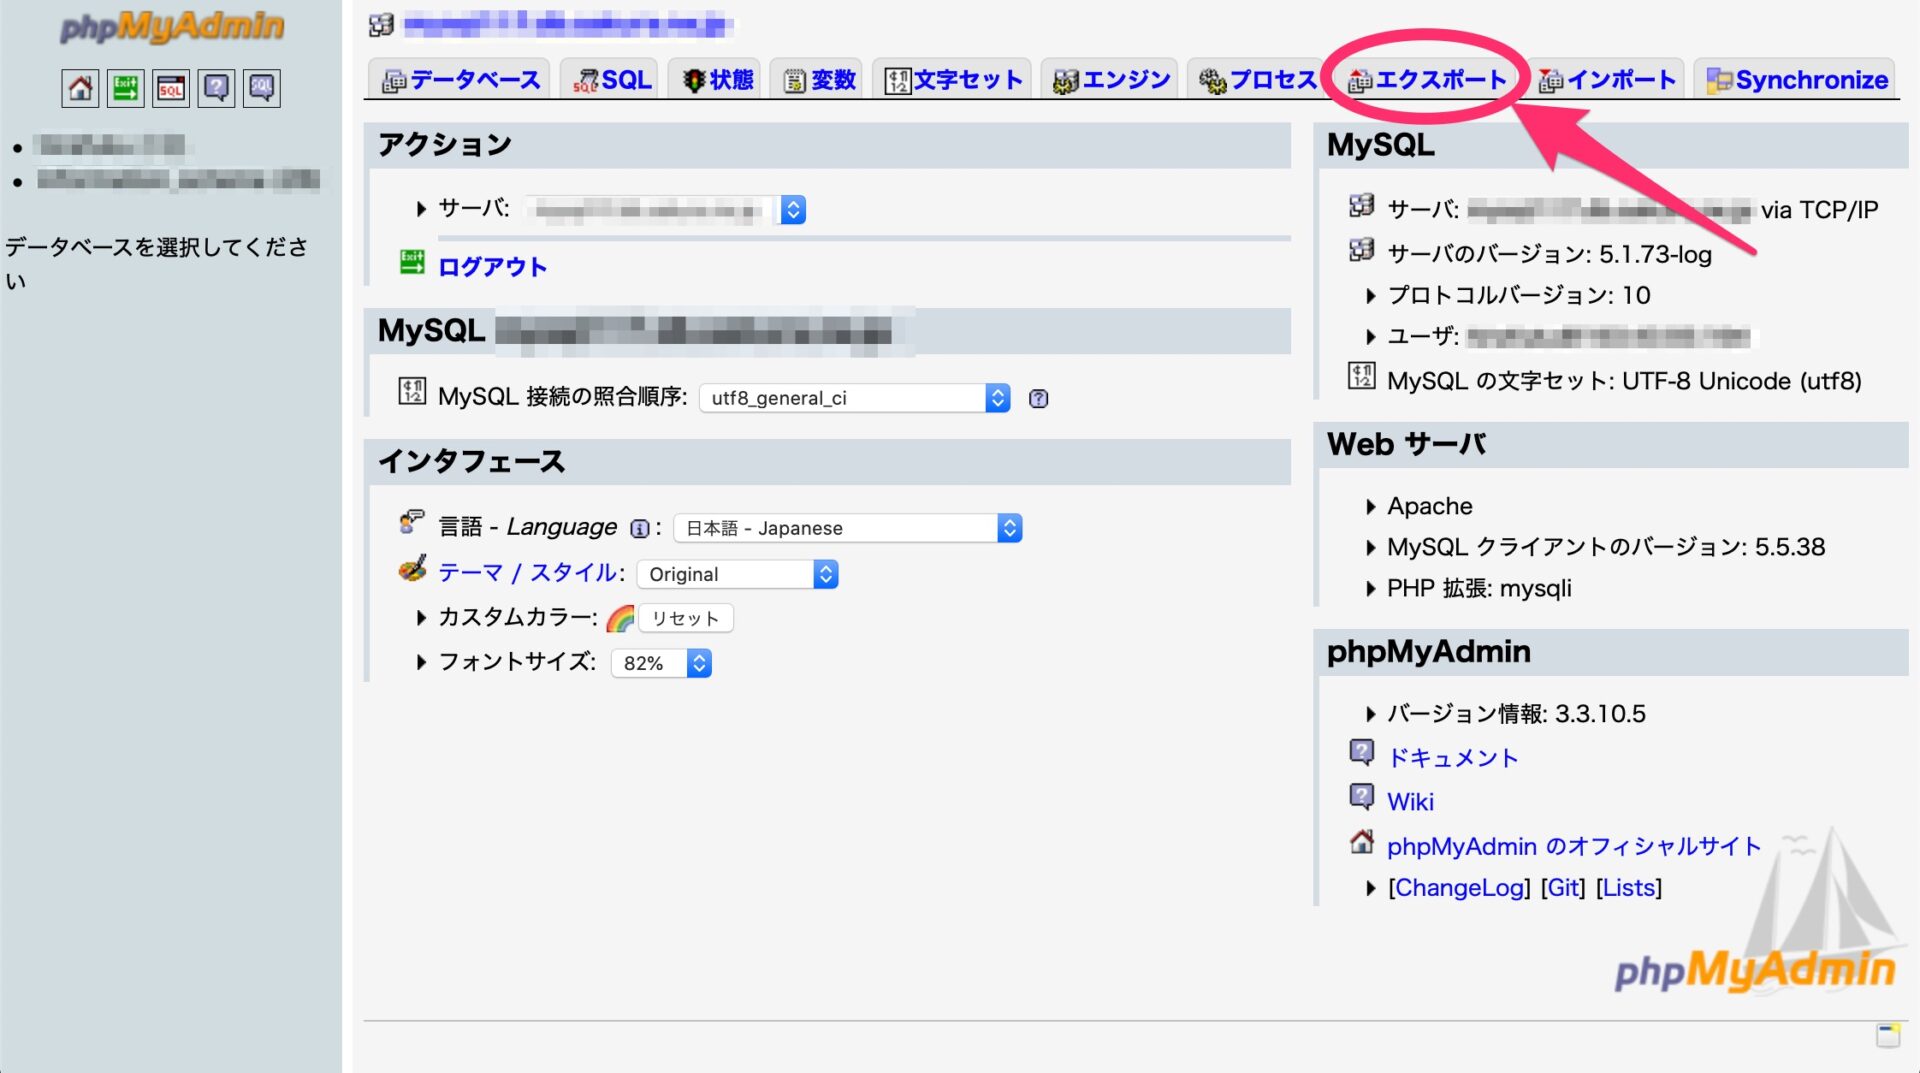Open the Original theme dropdown
The height and width of the screenshot is (1073, 1920).
(737, 574)
